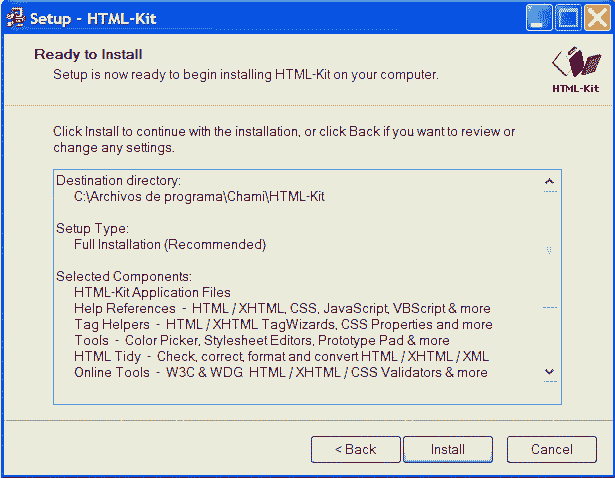Select the 'Help References' component line
615x478 pixels.
[282, 309]
